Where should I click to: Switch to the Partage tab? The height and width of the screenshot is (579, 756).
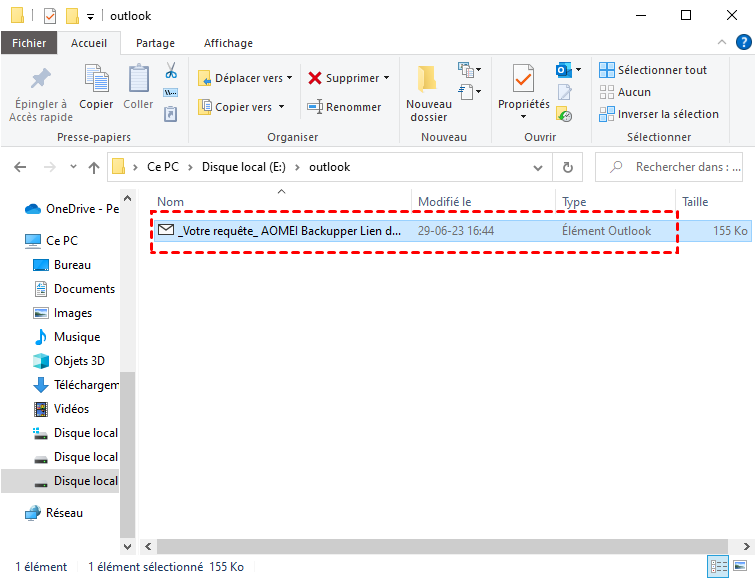coord(155,43)
